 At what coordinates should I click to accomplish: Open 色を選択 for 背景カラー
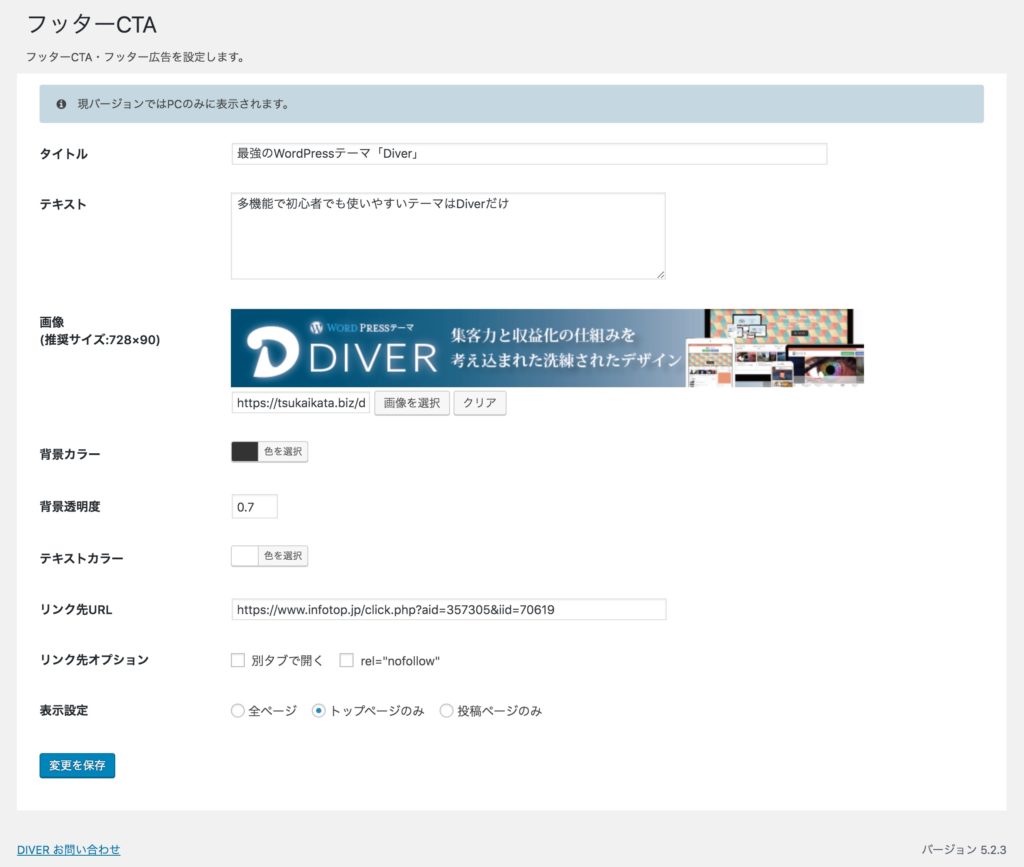click(283, 452)
